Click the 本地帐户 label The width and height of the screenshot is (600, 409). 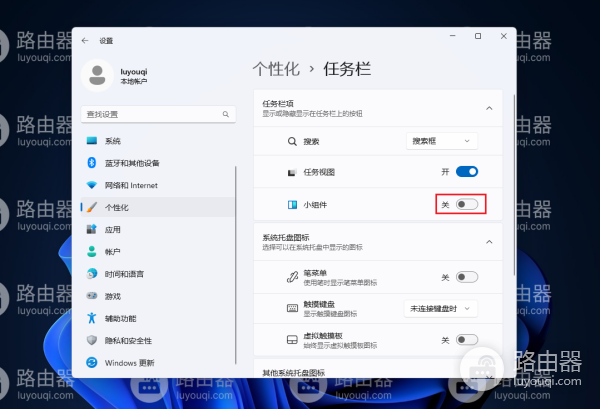tap(134, 81)
